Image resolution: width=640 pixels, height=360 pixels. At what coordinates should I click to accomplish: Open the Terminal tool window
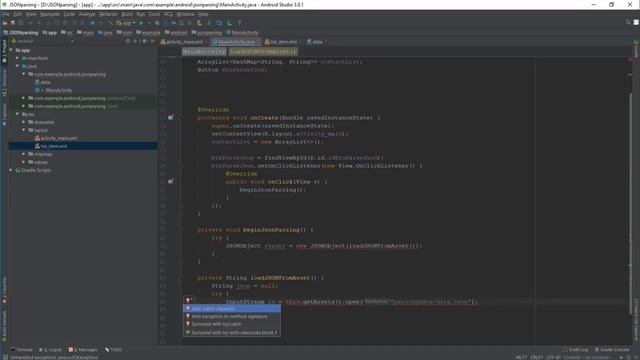point(22,350)
